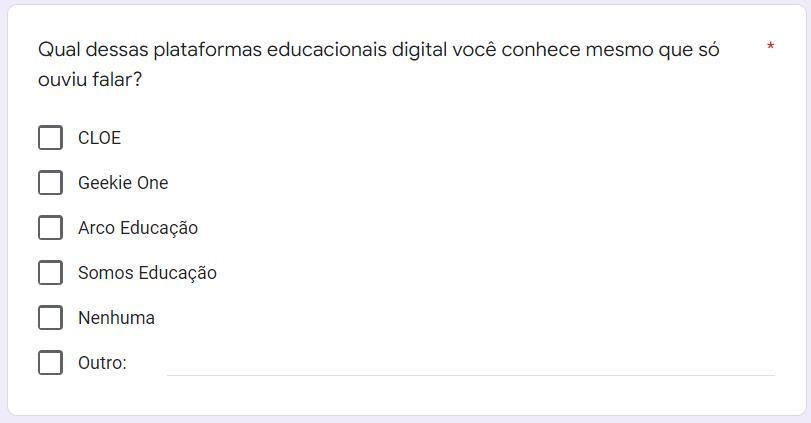This screenshot has width=811, height=423.
Task: Click the Nenhuma option label
Action: coord(116,318)
